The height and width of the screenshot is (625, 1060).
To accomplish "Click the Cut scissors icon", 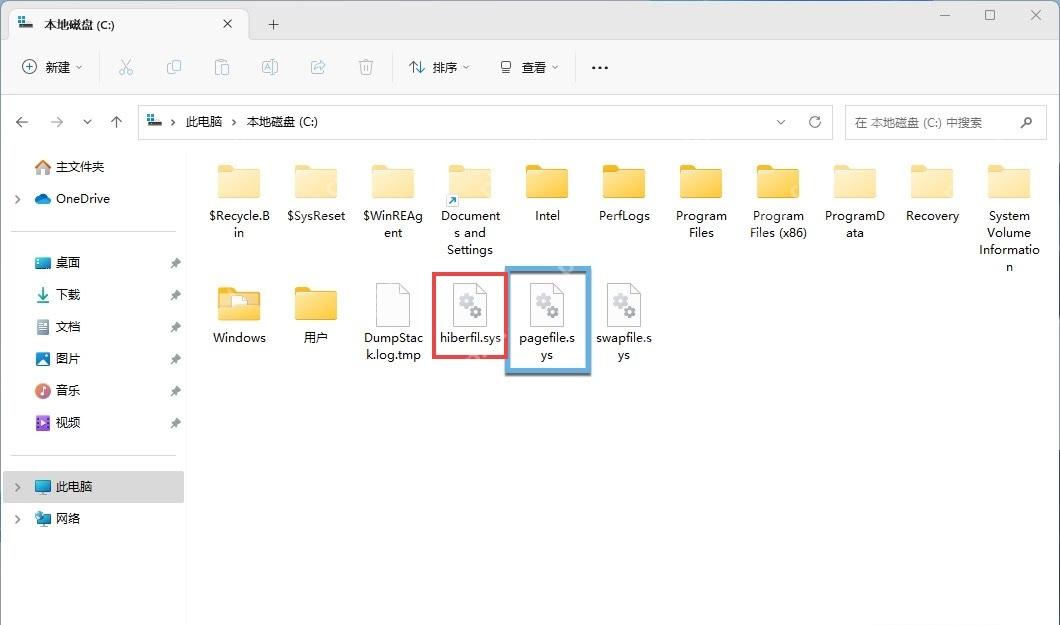I will (x=126, y=67).
